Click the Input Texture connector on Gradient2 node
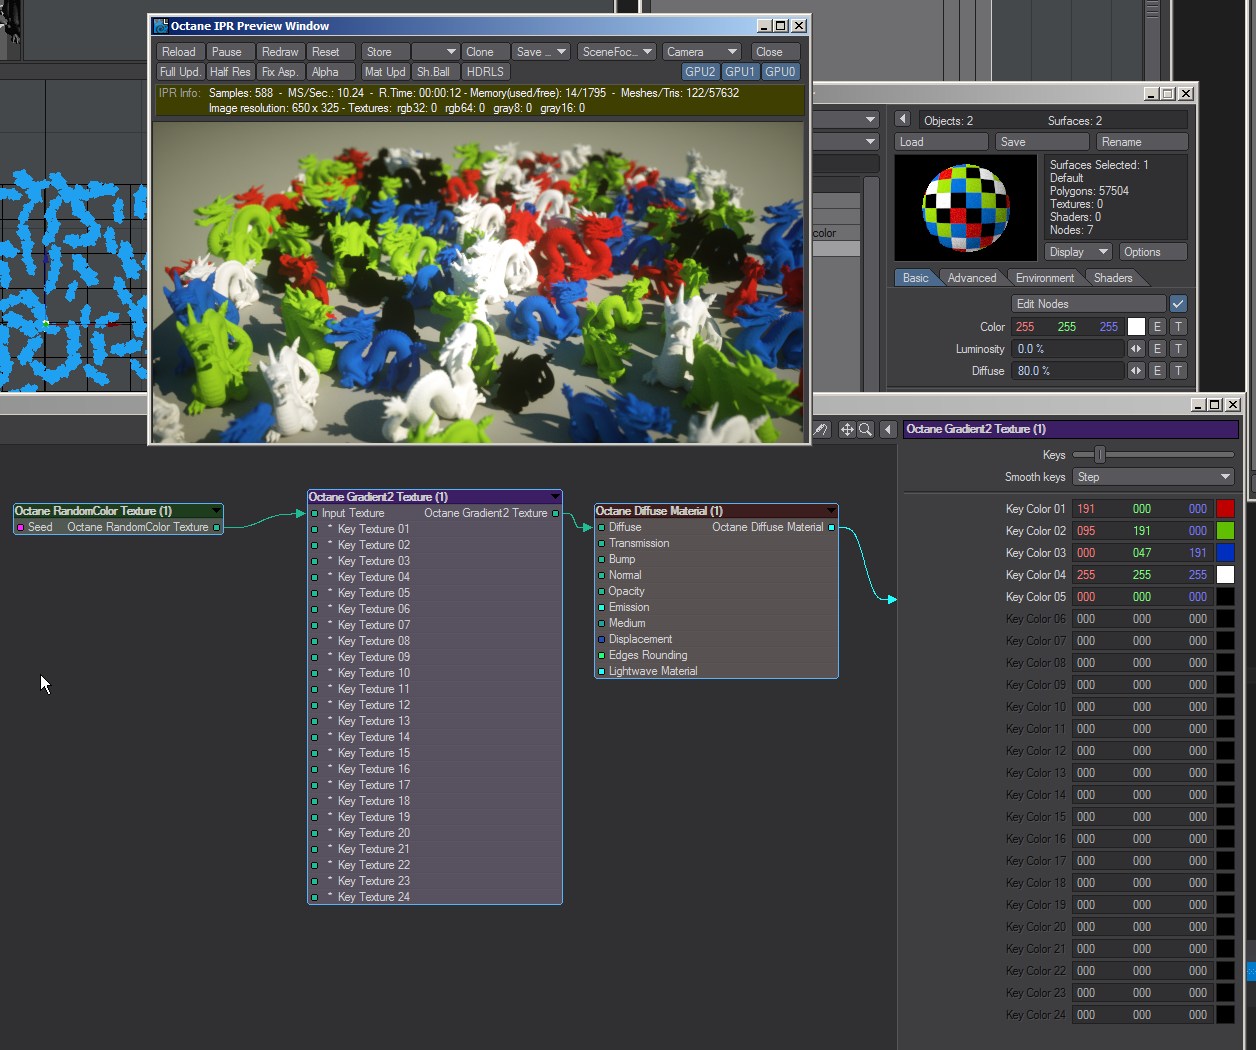This screenshot has height=1050, width=1256. tap(314, 513)
